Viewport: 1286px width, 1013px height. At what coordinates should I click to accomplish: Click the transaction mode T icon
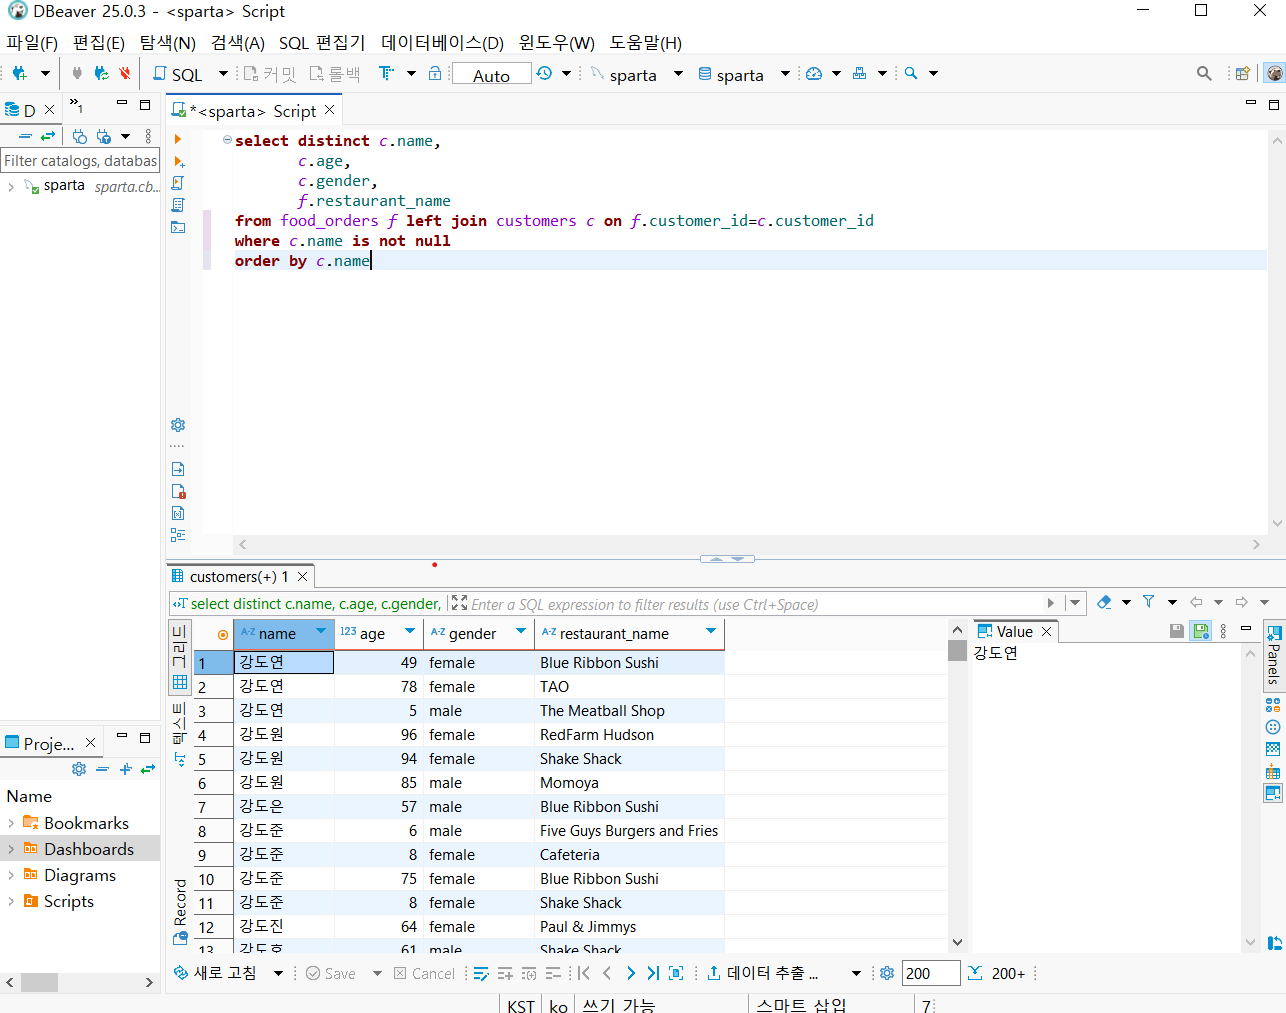click(386, 73)
